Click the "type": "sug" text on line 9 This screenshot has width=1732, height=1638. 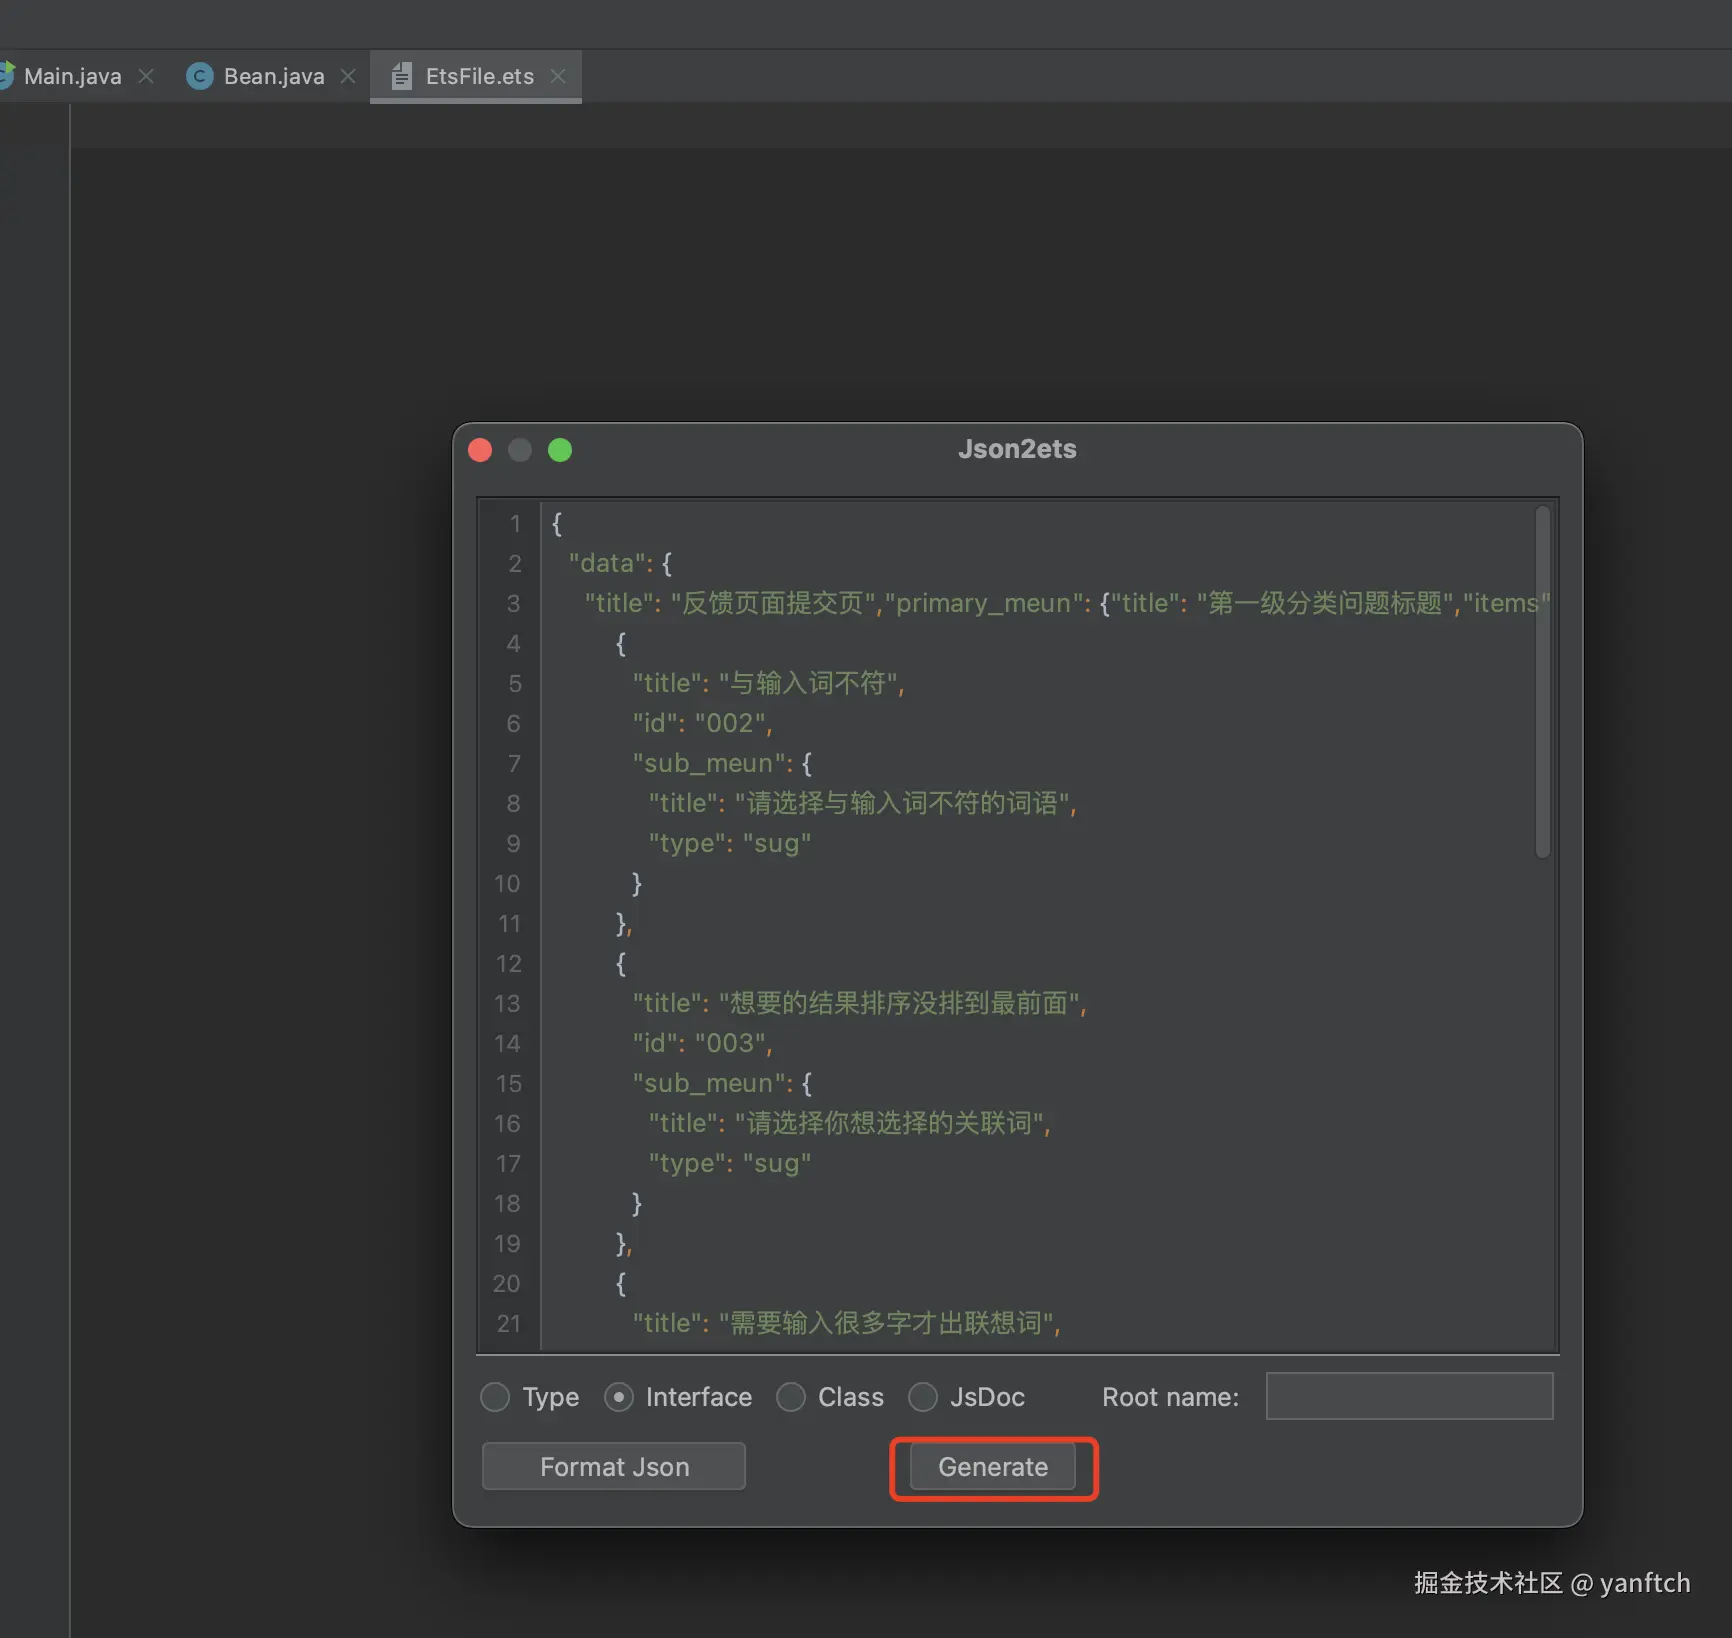(730, 843)
